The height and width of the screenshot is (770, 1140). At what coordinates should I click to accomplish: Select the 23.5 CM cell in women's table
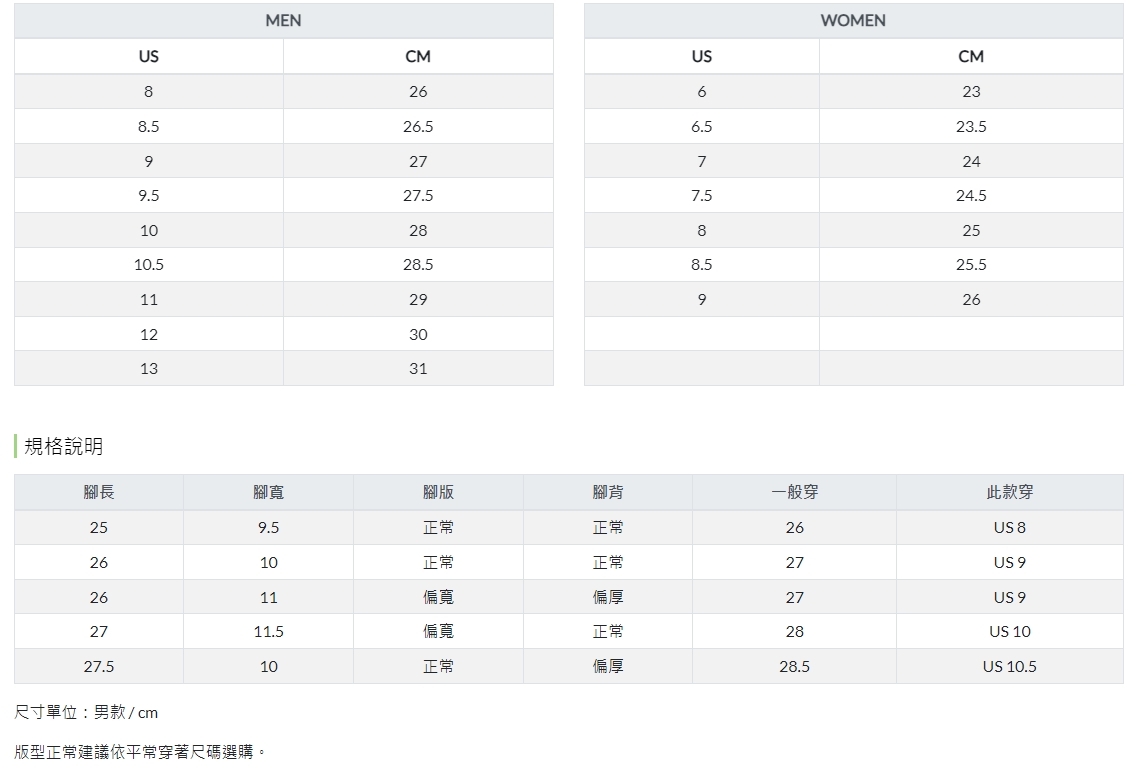click(971, 127)
